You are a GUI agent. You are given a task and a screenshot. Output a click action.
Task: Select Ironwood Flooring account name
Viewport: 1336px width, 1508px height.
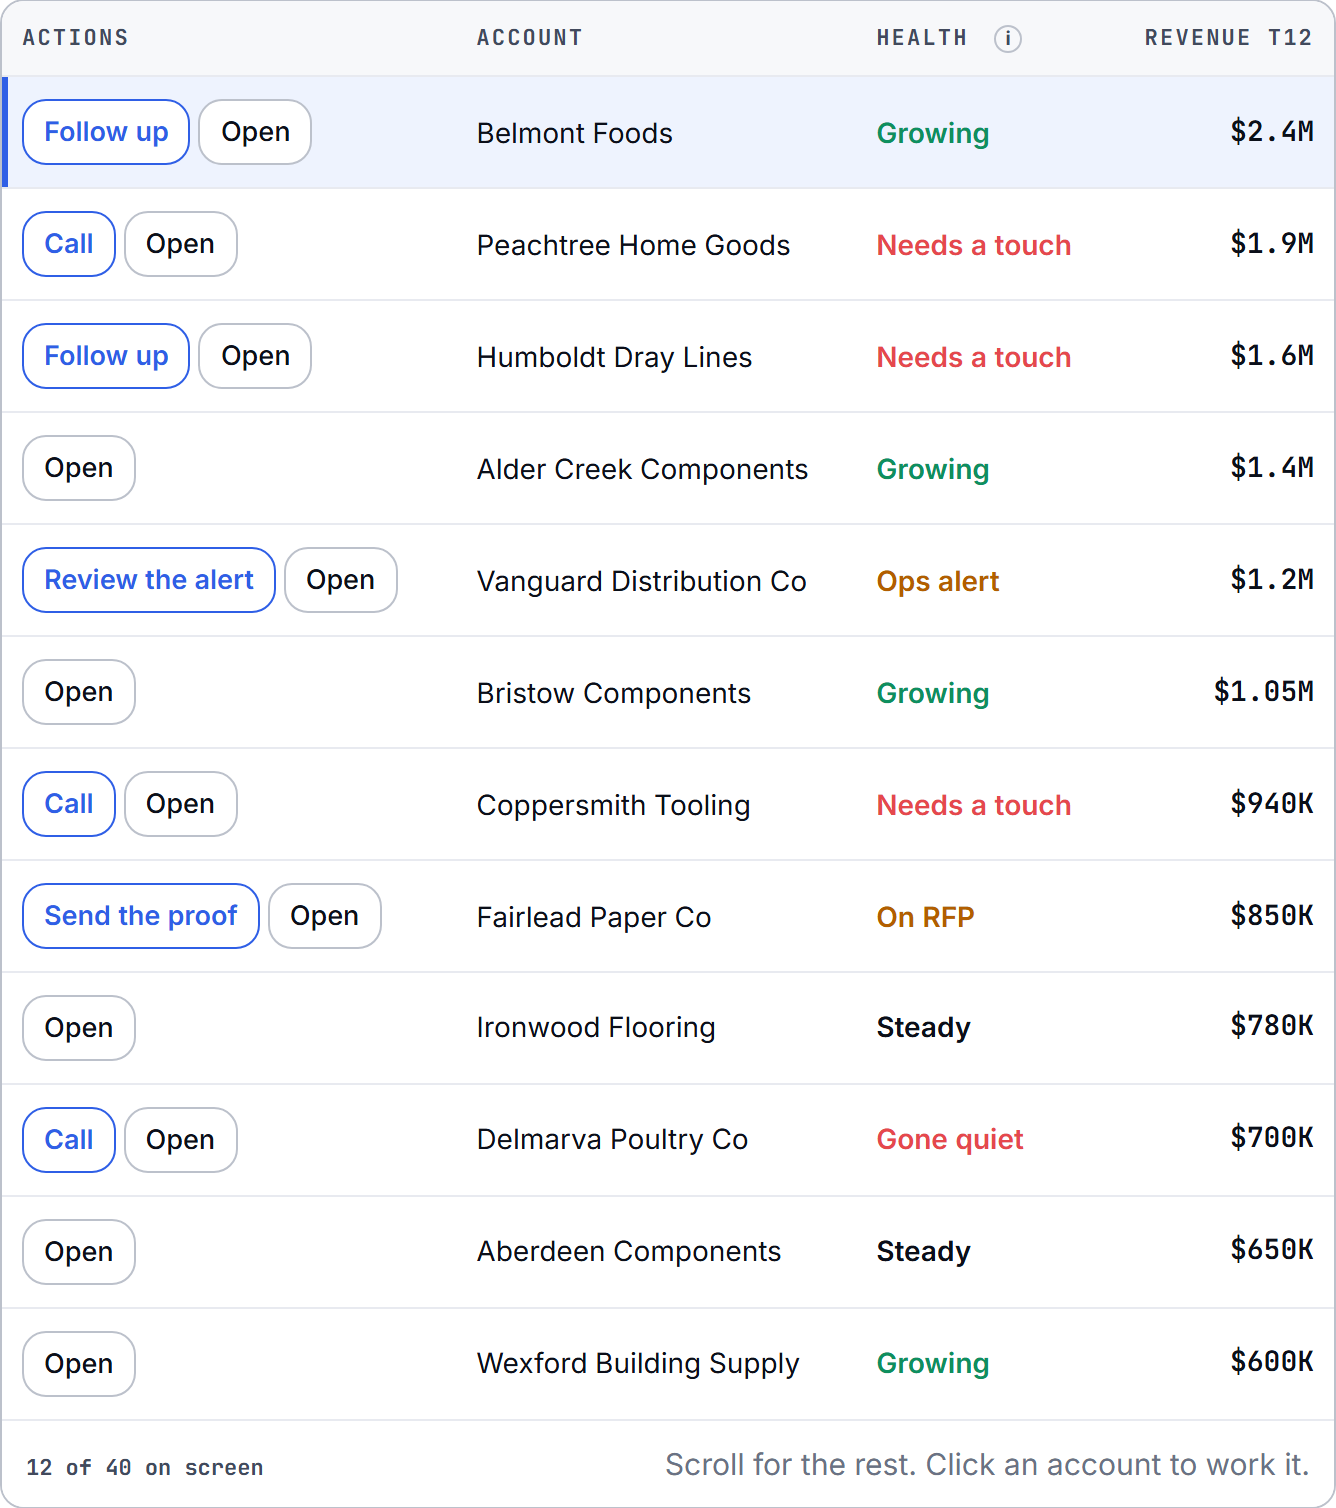point(596,1028)
